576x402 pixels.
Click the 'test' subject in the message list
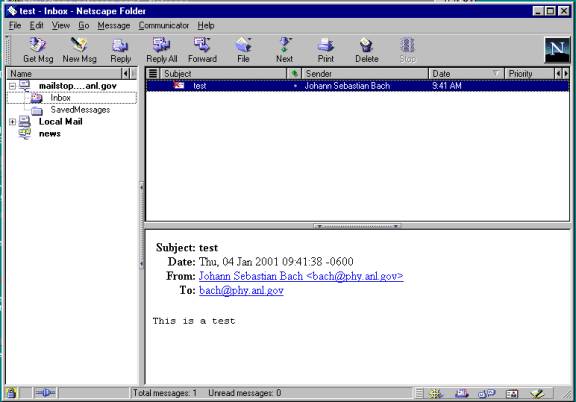199,86
